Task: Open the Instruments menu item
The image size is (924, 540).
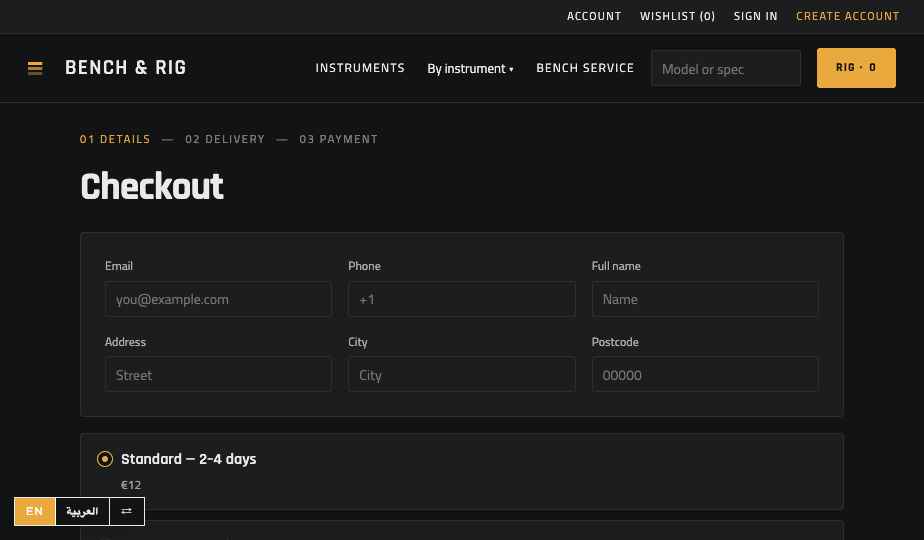Action: click(360, 68)
